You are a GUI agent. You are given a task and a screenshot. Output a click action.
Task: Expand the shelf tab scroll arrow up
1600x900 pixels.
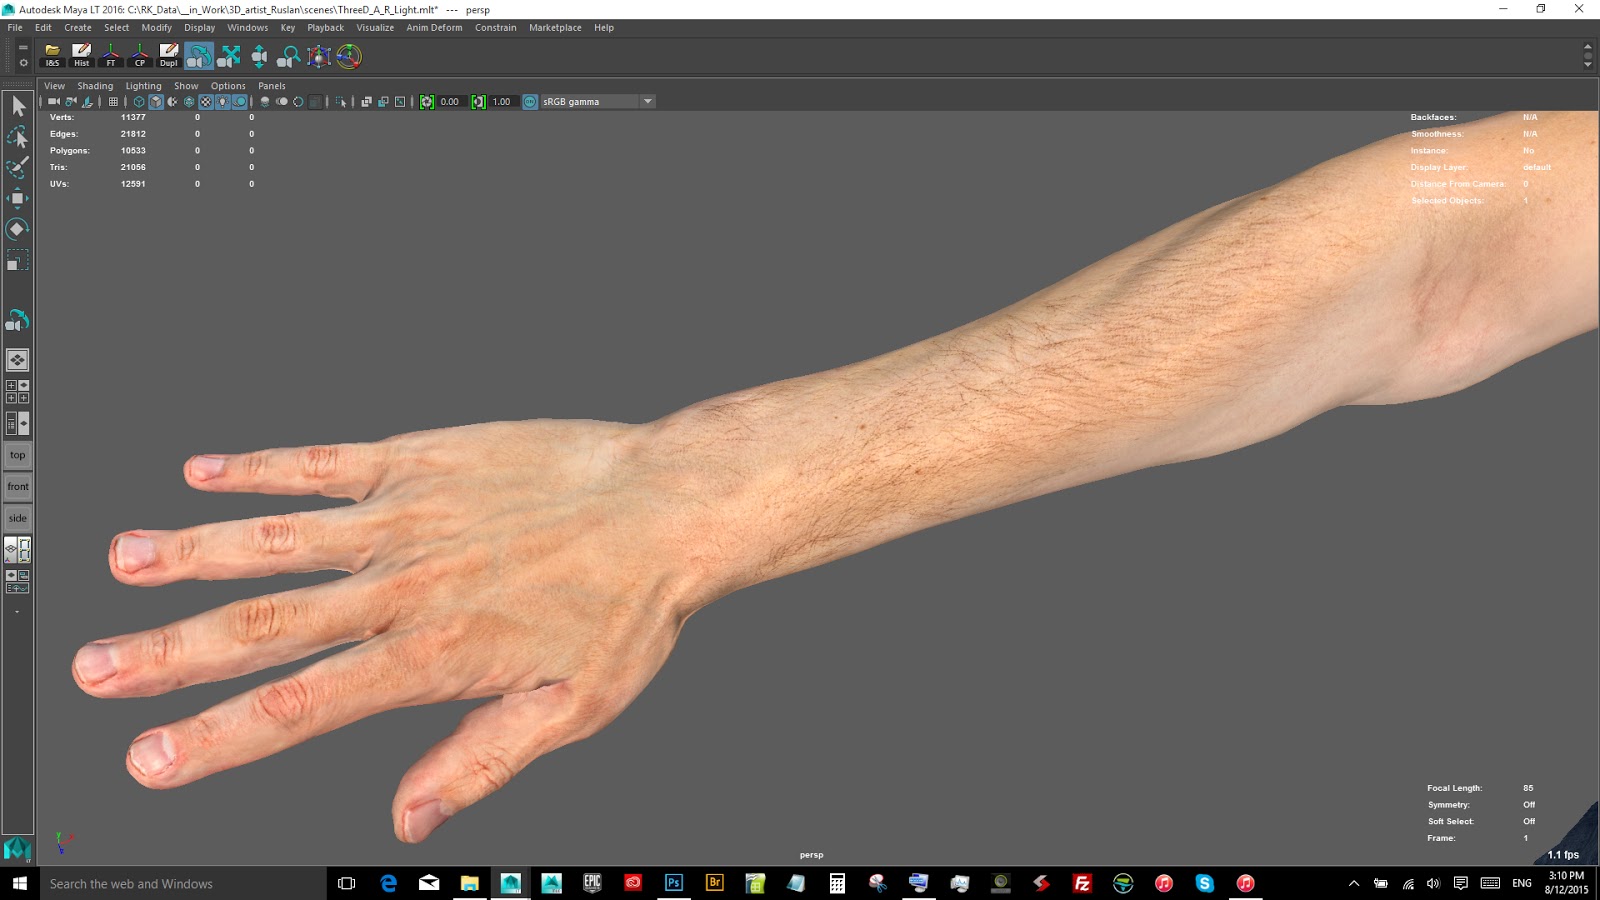tap(1588, 47)
